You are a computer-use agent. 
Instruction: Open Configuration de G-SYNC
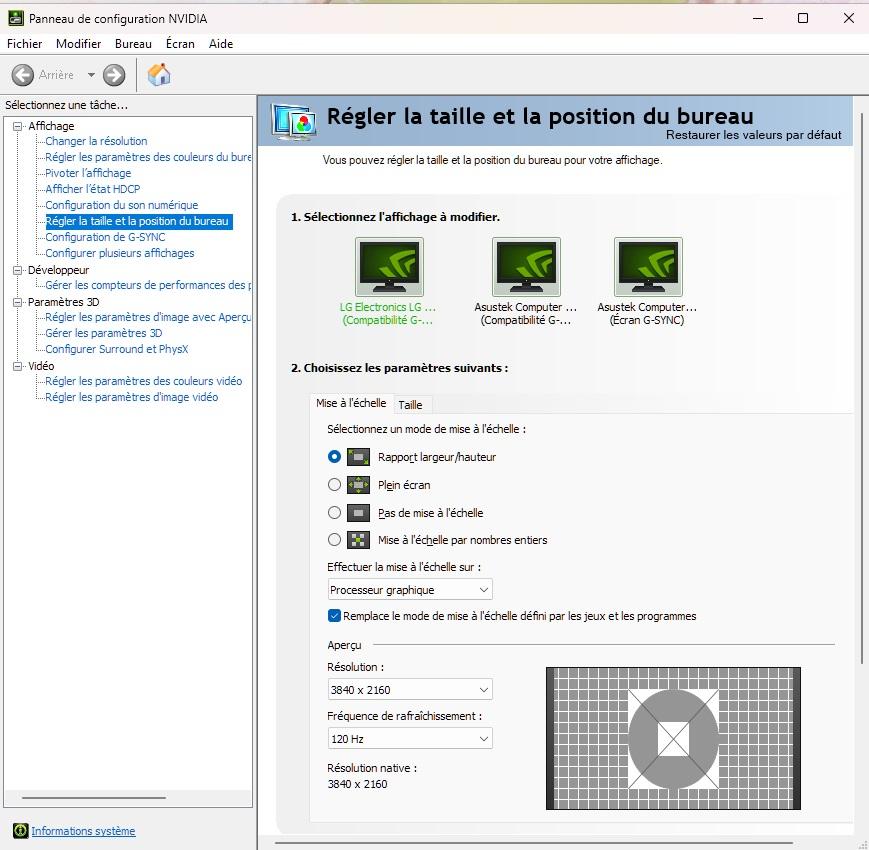click(105, 237)
